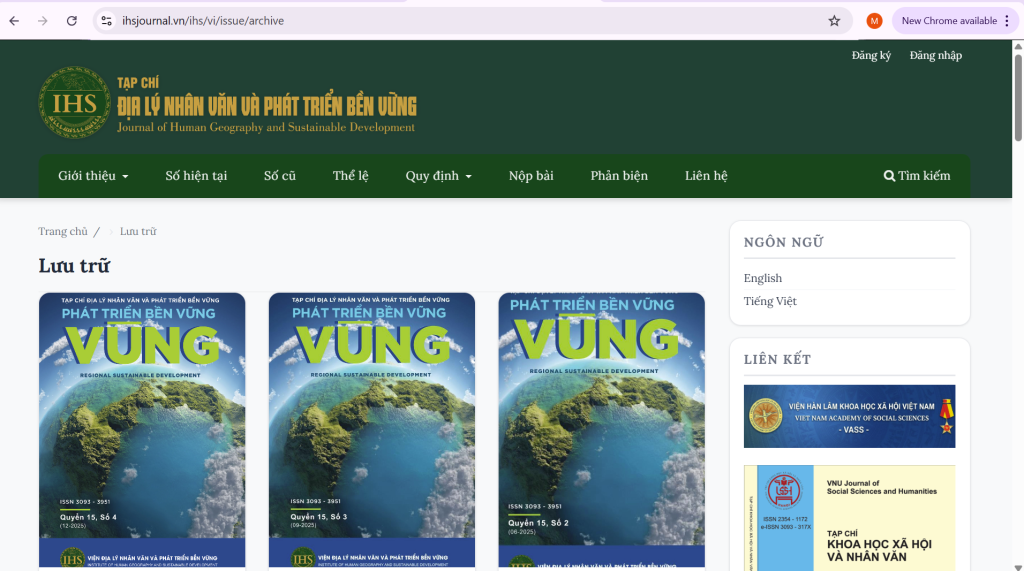Click the Đăng ký register link
Image resolution: width=1024 pixels, height=571 pixels.
[x=871, y=56]
